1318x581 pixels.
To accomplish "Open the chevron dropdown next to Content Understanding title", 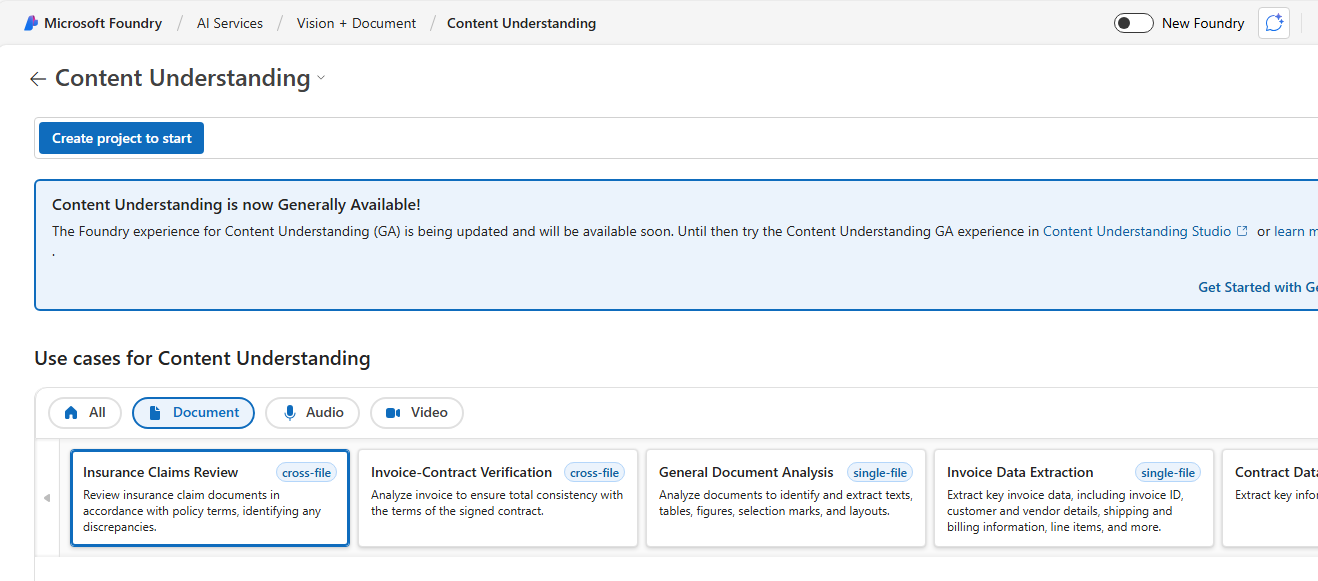I will (x=320, y=78).
